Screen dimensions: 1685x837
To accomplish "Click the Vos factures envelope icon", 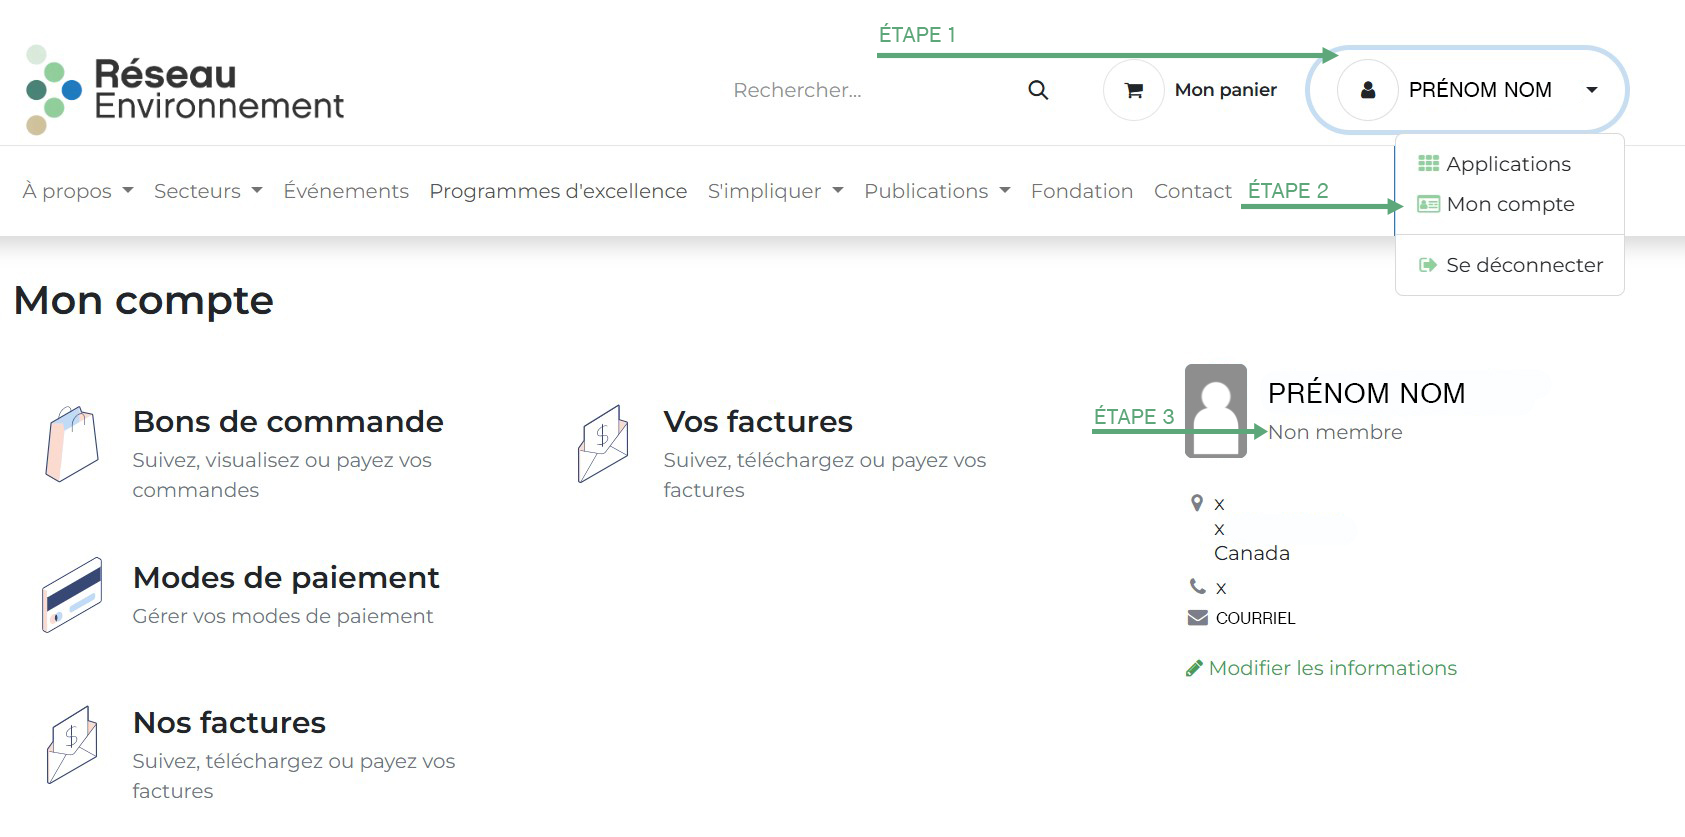I will 603,444.
